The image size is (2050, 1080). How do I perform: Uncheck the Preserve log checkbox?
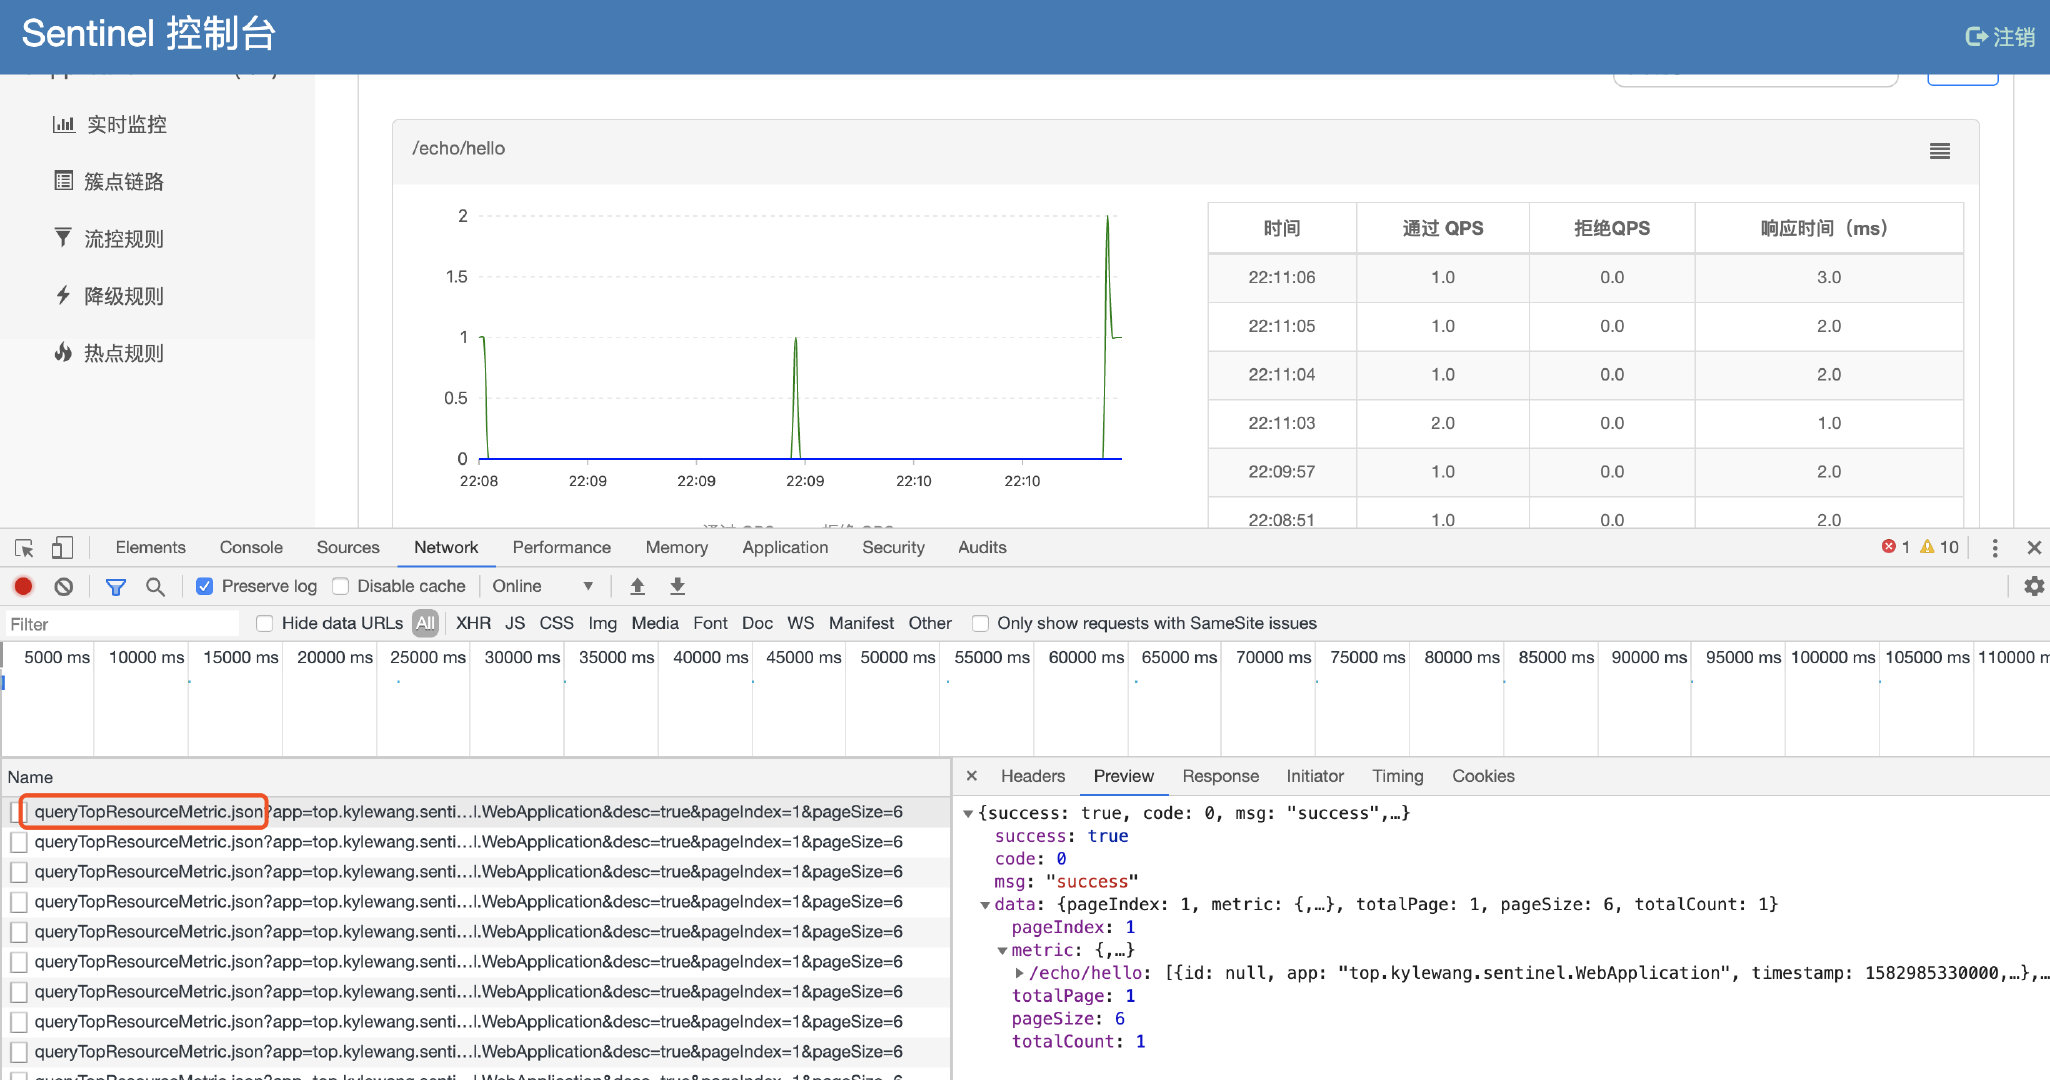tap(204, 586)
